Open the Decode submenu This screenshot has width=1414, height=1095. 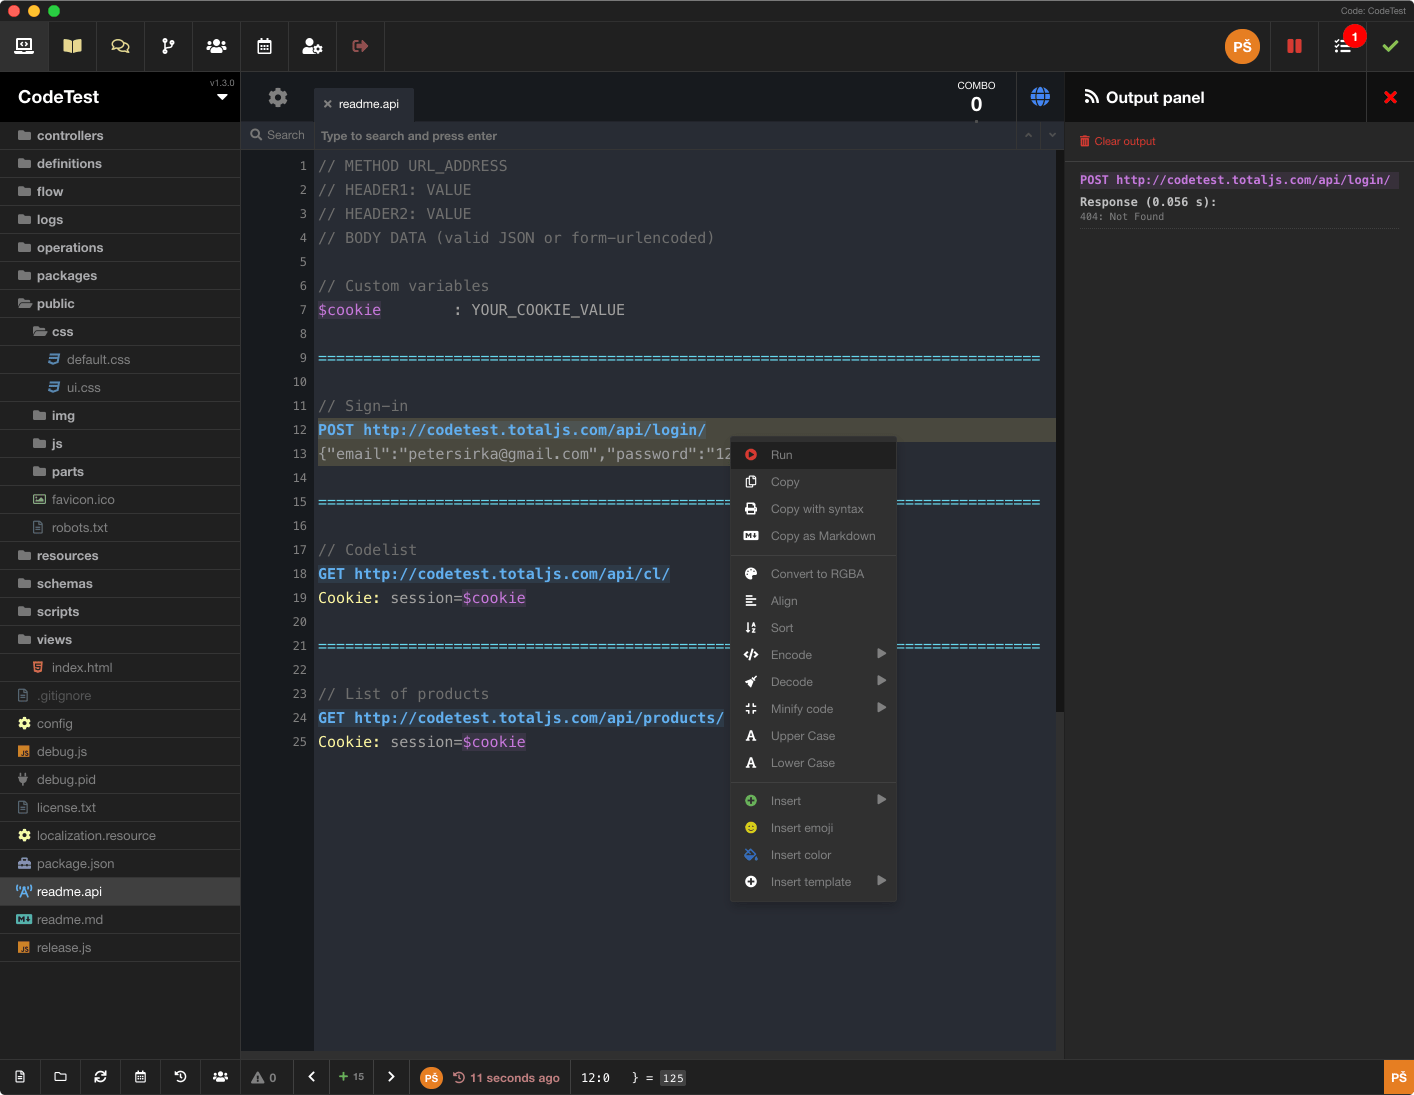coord(813,681)
